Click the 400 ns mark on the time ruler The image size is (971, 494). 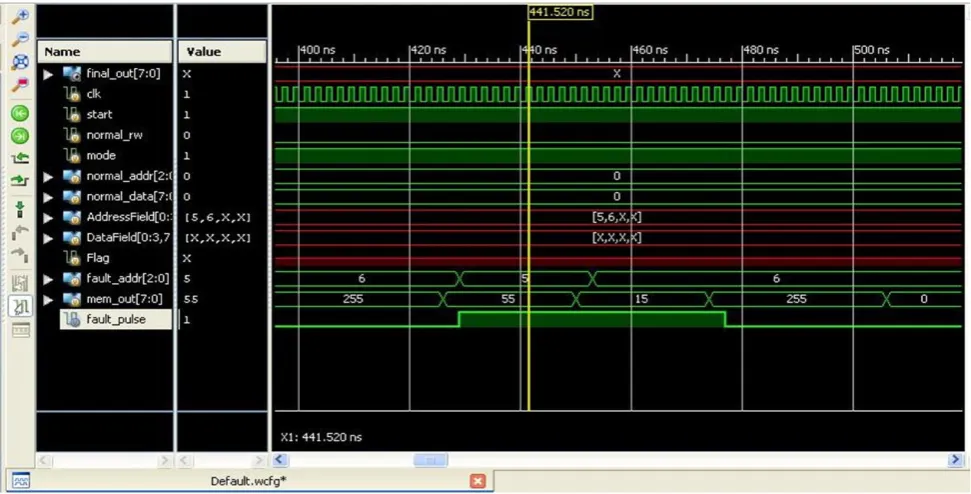point(317,50)
